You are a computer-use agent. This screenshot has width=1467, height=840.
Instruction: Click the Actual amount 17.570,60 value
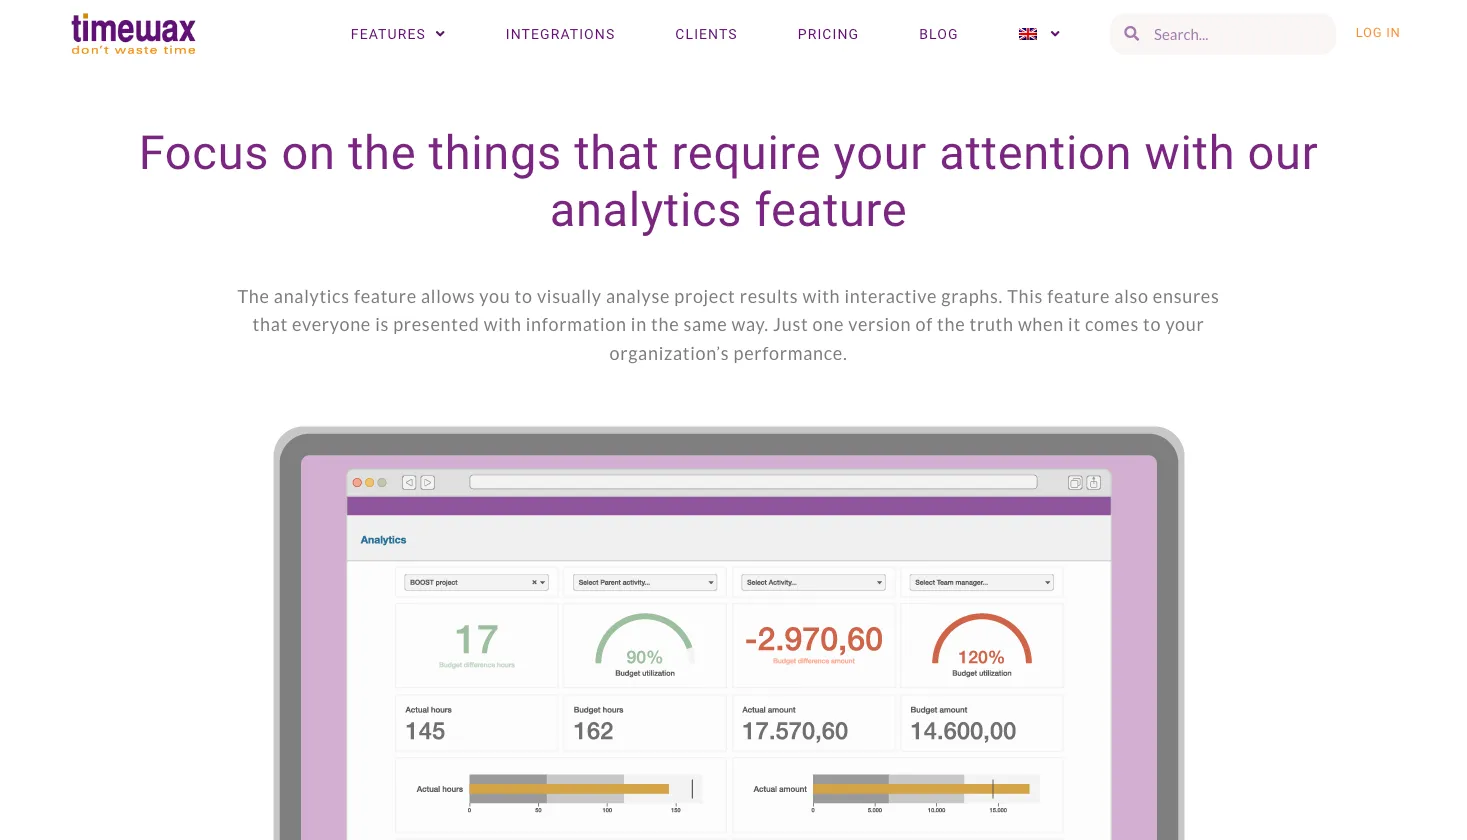(x=795, y=731)
